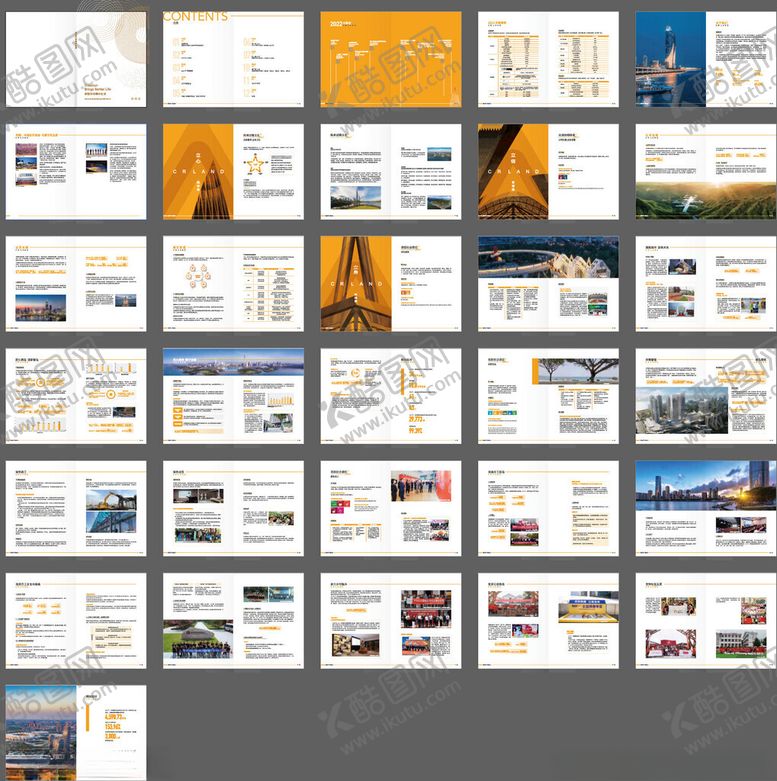This screenshot has width=777, height=781.
Task: Open the spread with group photo on lawn
Action: pyautogui.click(x=233, y=620)
